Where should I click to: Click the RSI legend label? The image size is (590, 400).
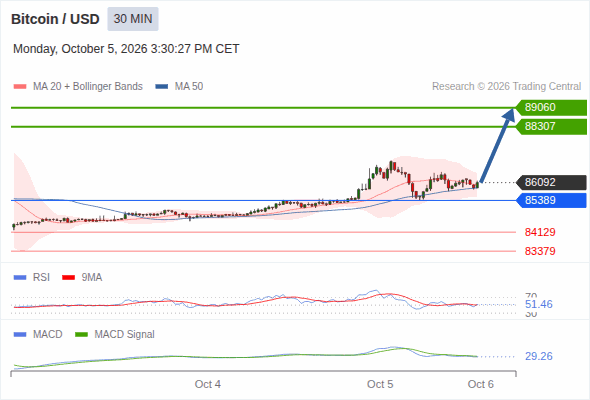coord(41,277)
